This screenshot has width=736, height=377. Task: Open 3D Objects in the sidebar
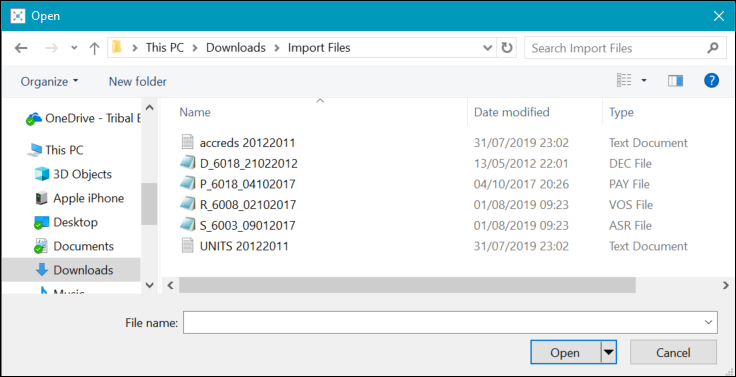pos(73,174)
